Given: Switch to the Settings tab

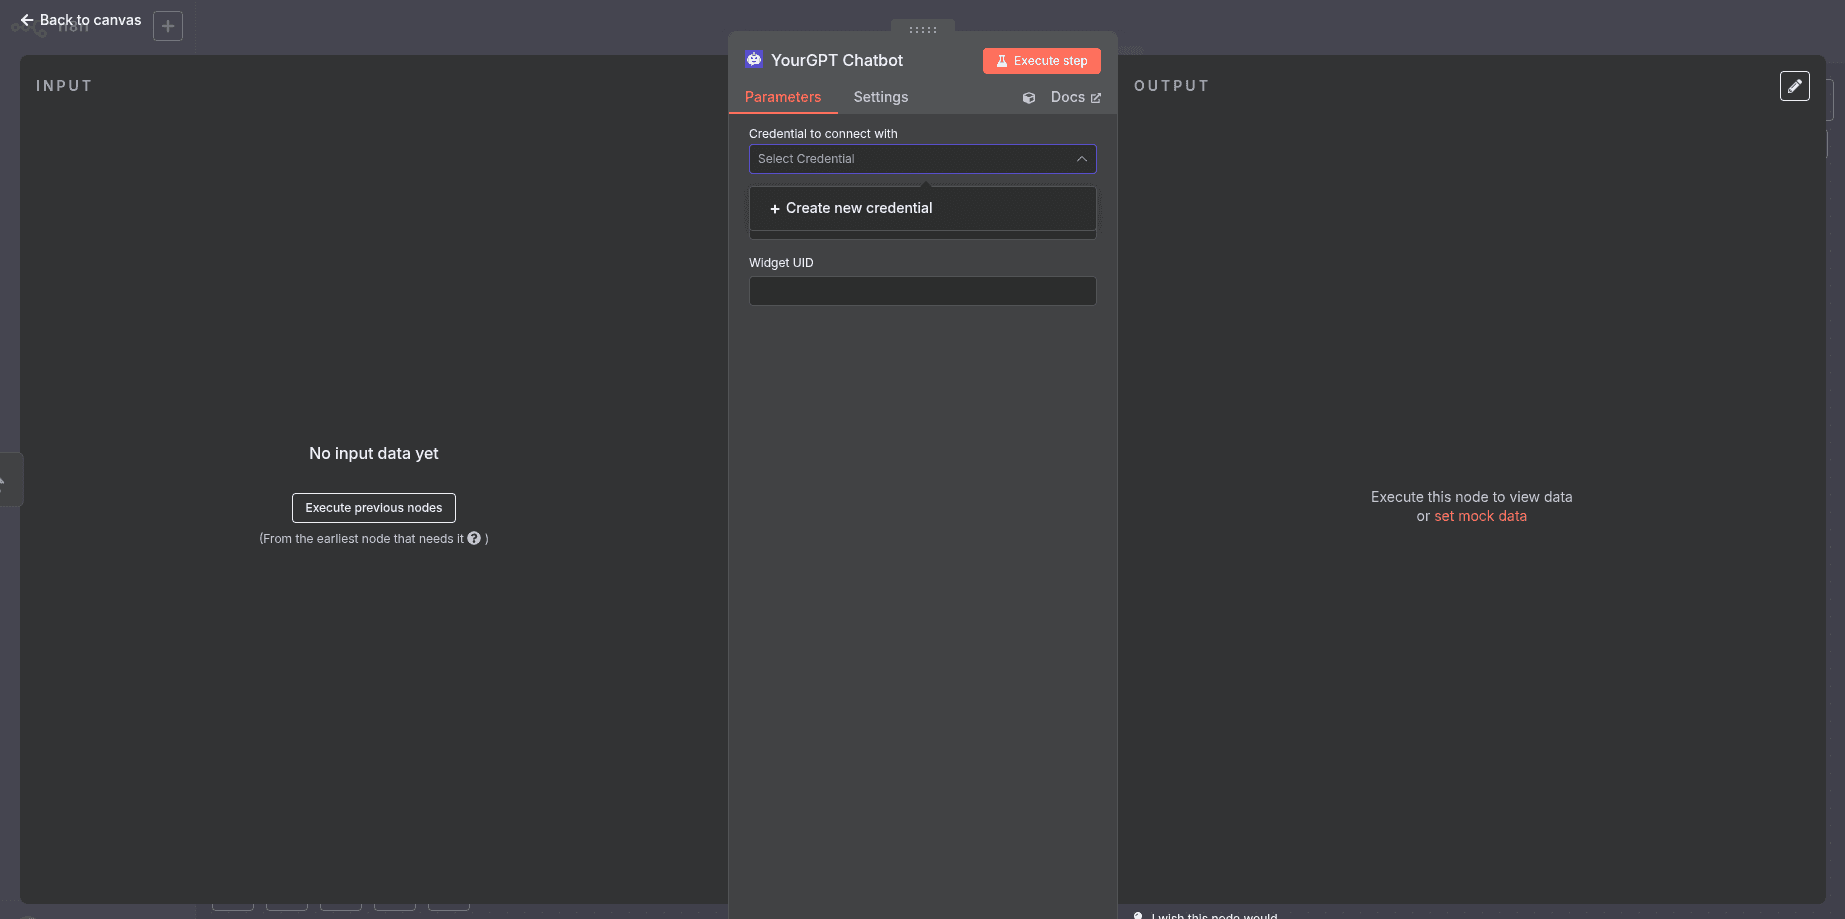Looking at the screenshot, I should (x=880, y=97).
